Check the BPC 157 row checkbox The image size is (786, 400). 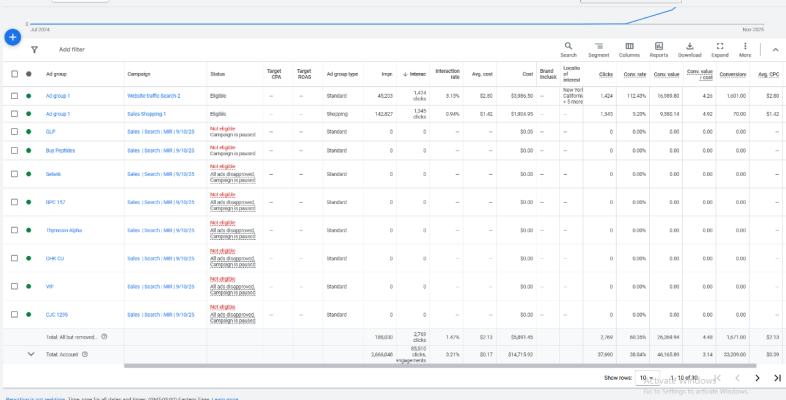pyautogui.click(x=15, y=202)
